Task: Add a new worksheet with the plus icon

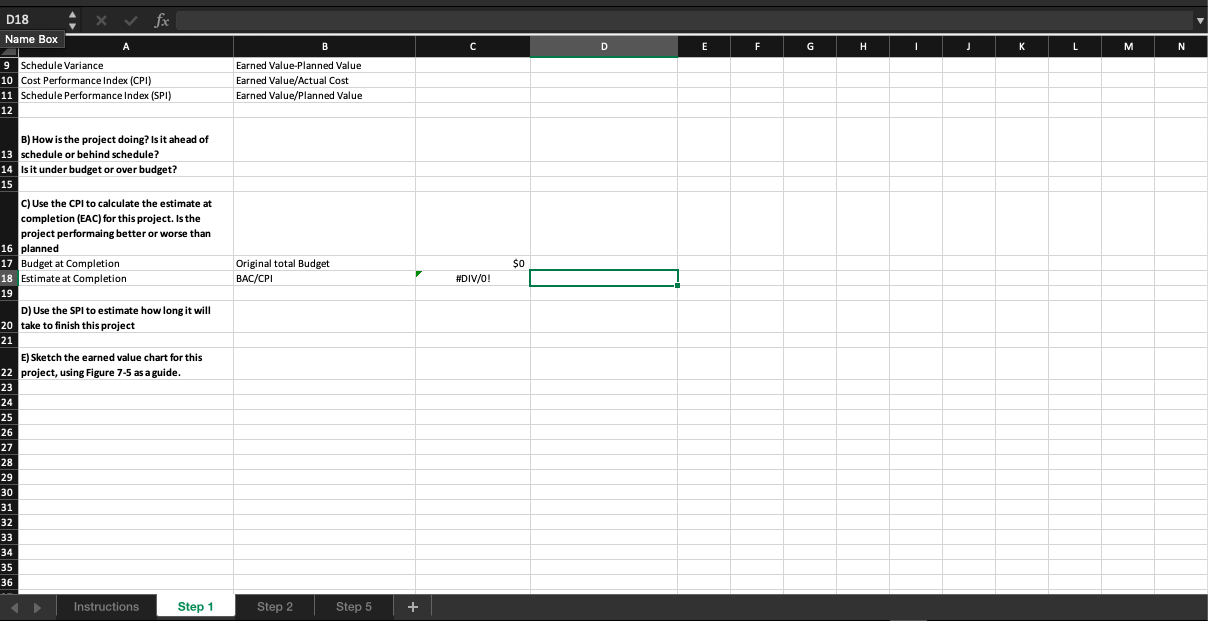Action: 412,606
